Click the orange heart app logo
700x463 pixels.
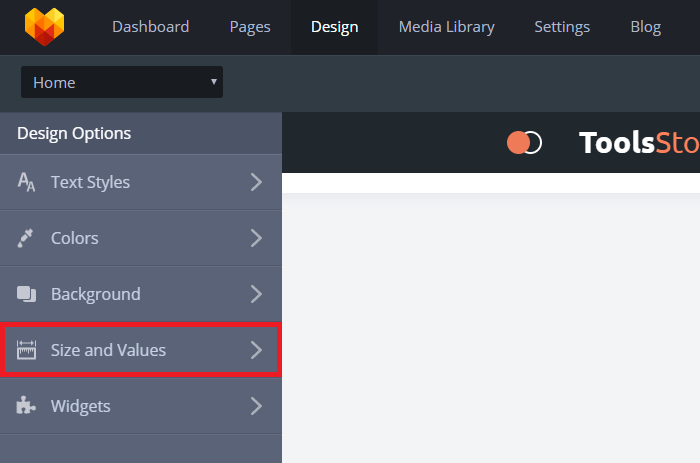pos(44,27)
